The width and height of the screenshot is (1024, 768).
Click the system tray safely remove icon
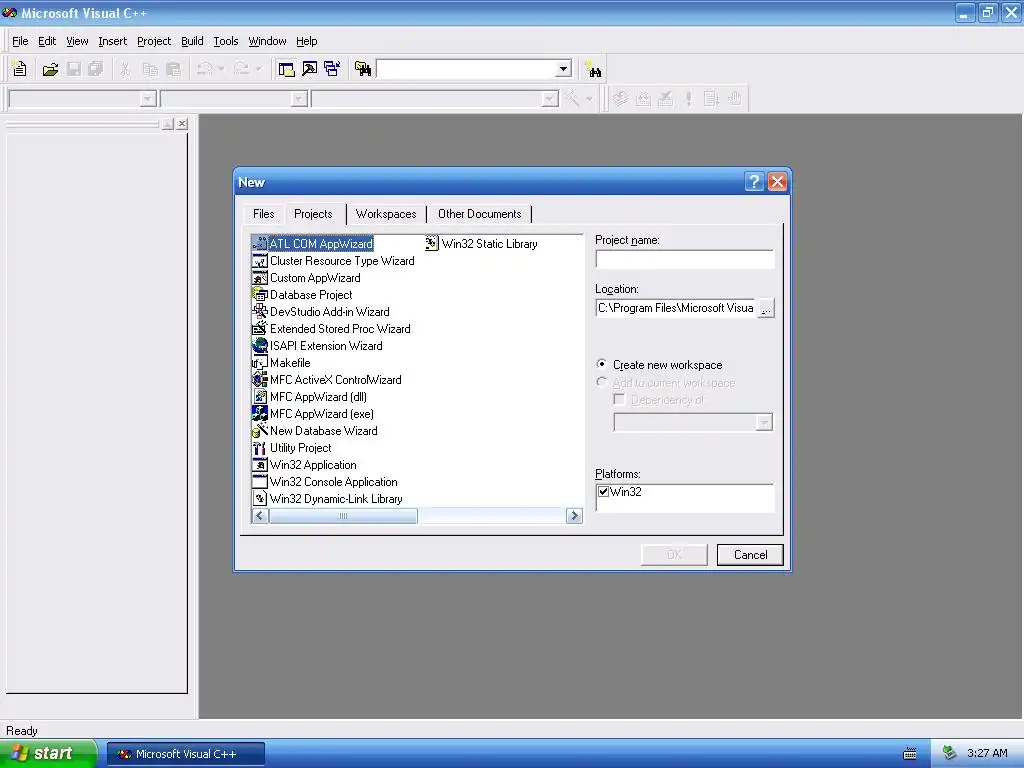click(x=949, y=754)
